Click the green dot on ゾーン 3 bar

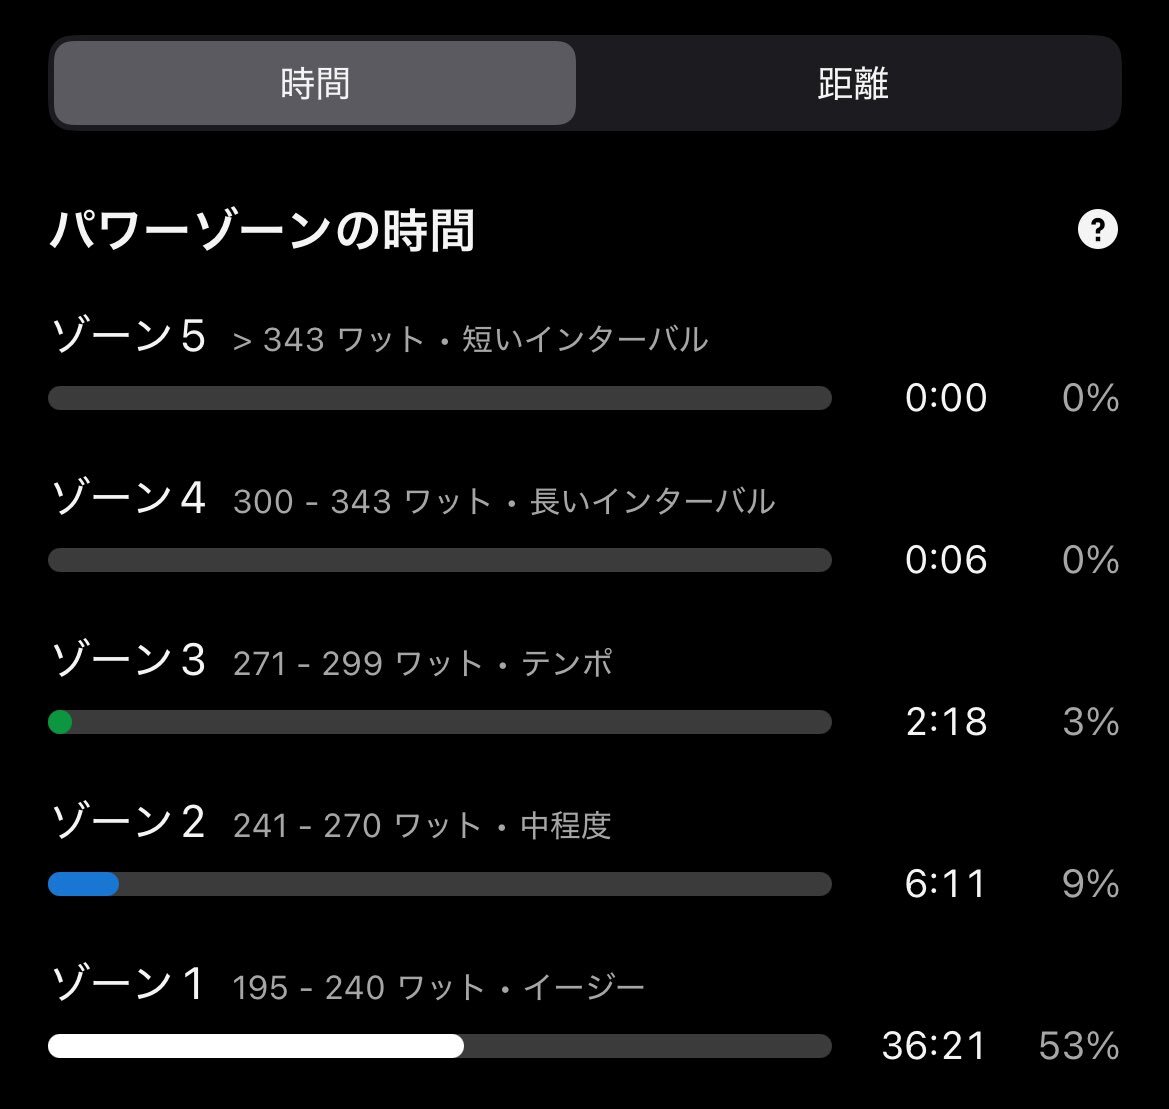pos(60,722)
